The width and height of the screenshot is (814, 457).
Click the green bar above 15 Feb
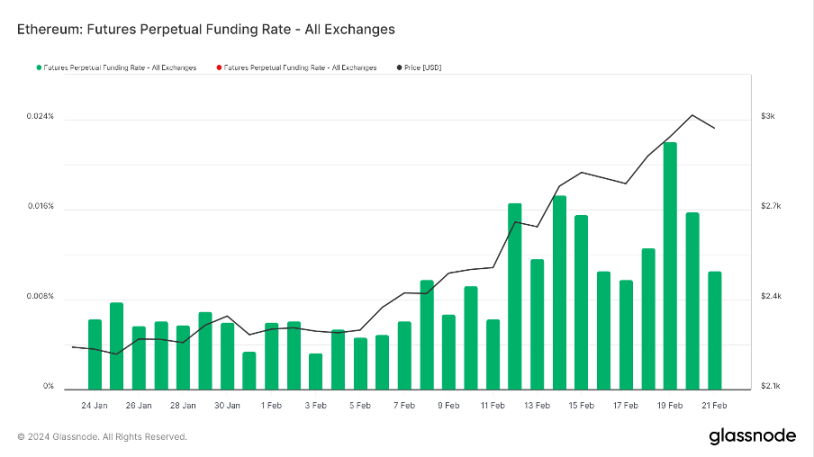point(581,302)
